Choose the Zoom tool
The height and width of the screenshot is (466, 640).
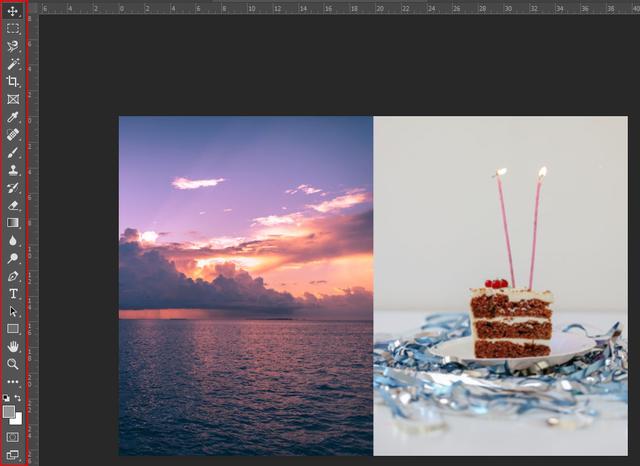pos(13,364)
